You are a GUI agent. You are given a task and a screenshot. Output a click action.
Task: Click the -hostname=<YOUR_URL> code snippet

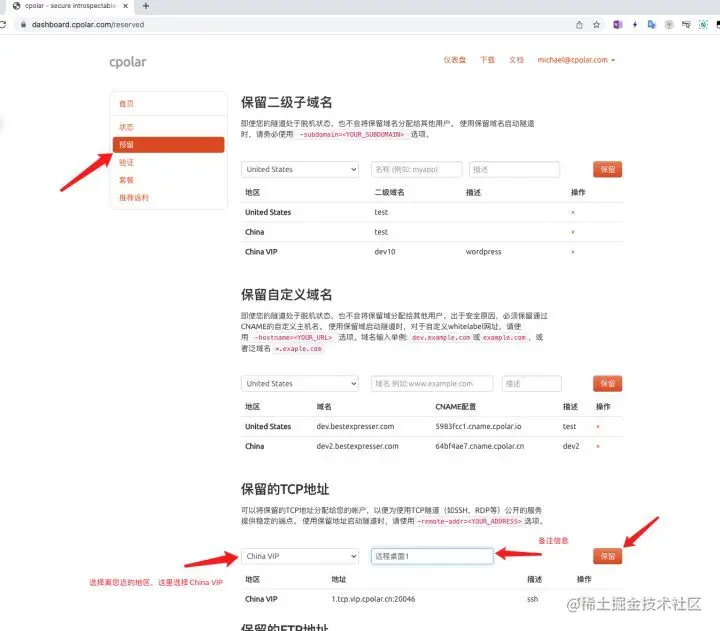pyautogui.click(x=293, y=338)
